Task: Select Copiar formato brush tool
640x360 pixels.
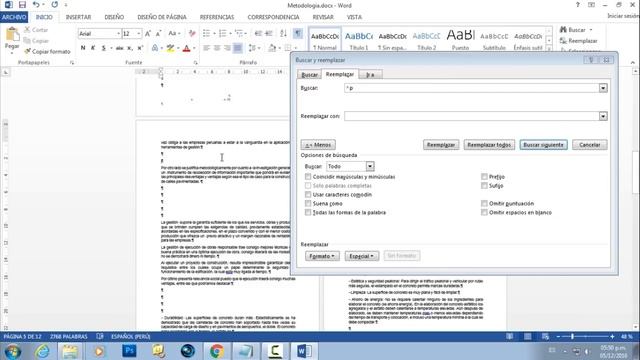Action: [x=47, y=51]
